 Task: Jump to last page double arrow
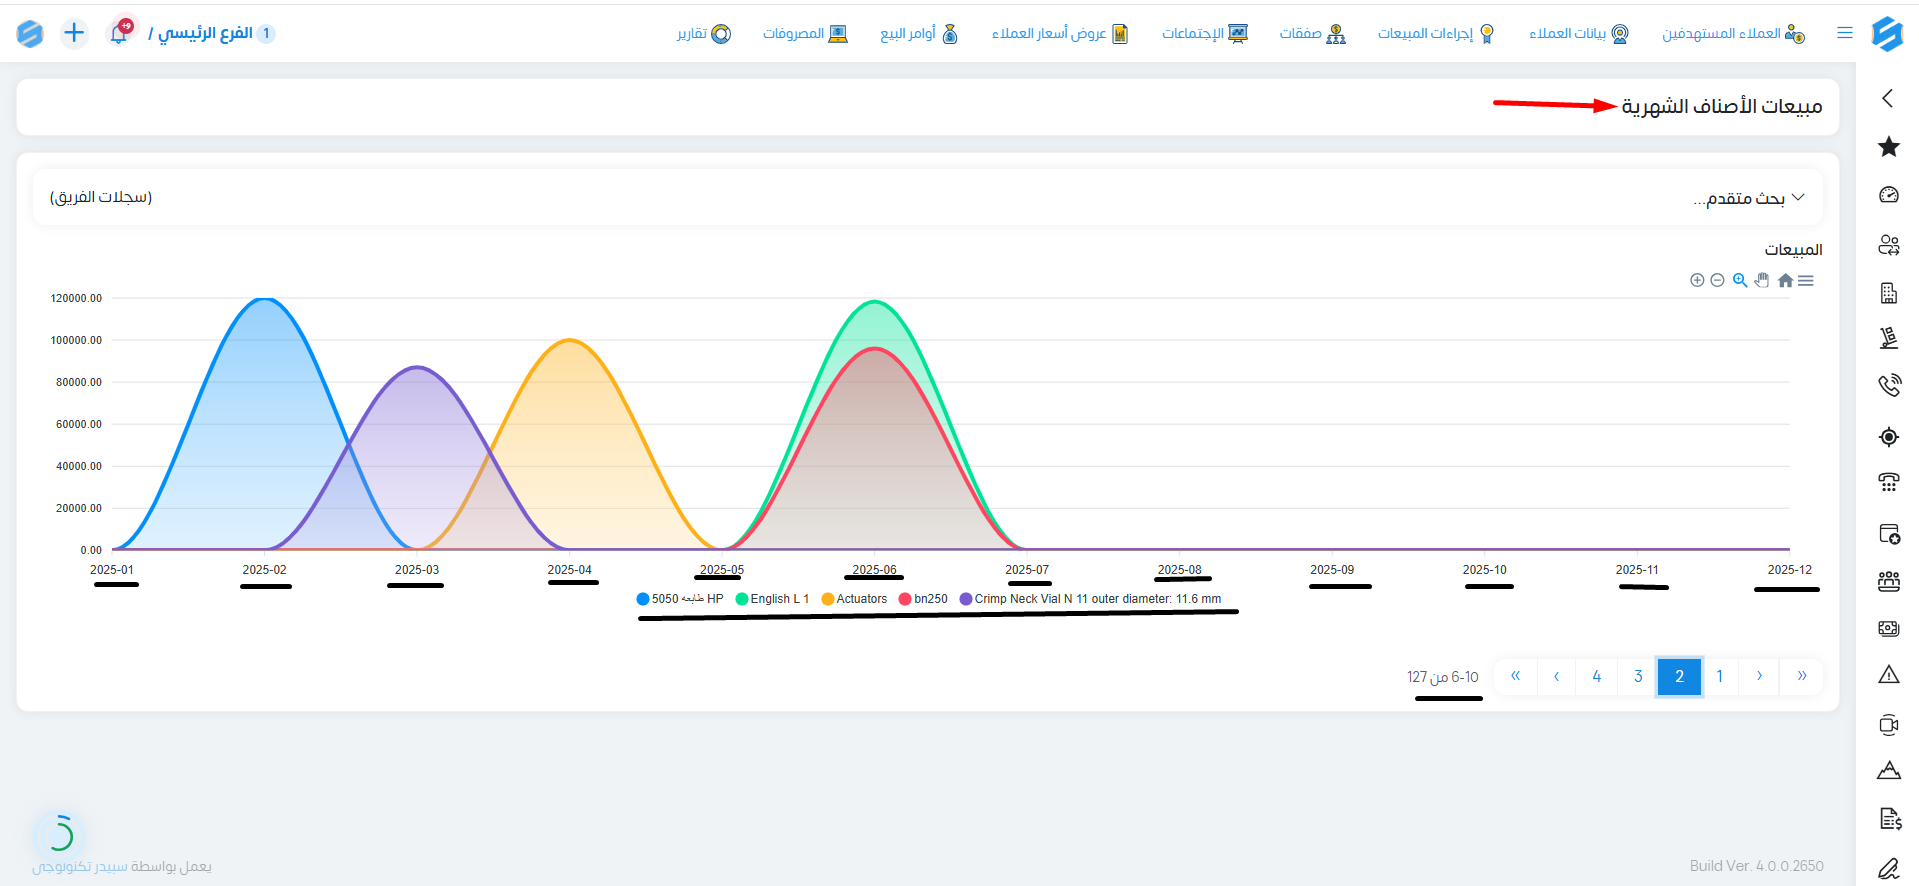(x=1516, y=676)
